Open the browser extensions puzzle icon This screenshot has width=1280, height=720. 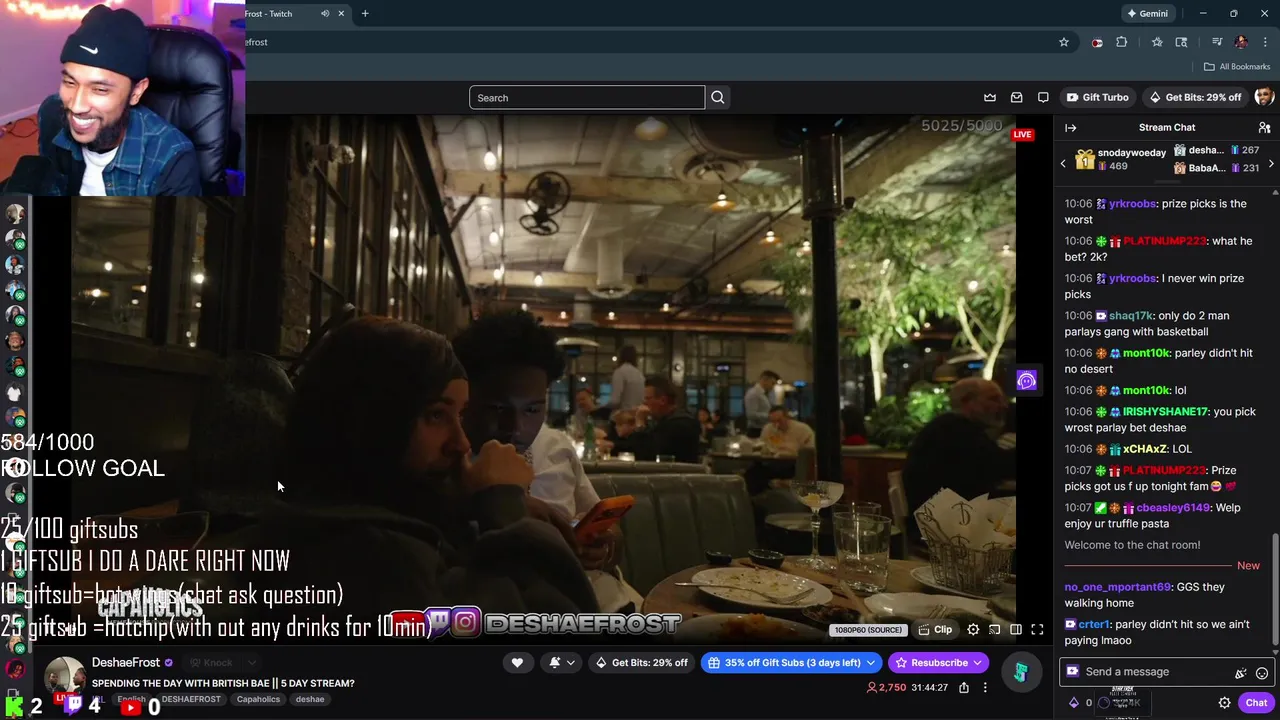click(1121, 42)
